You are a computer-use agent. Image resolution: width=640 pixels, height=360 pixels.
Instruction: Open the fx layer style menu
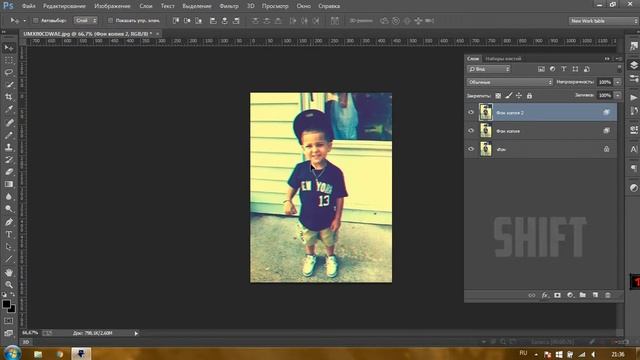(545, 295)
